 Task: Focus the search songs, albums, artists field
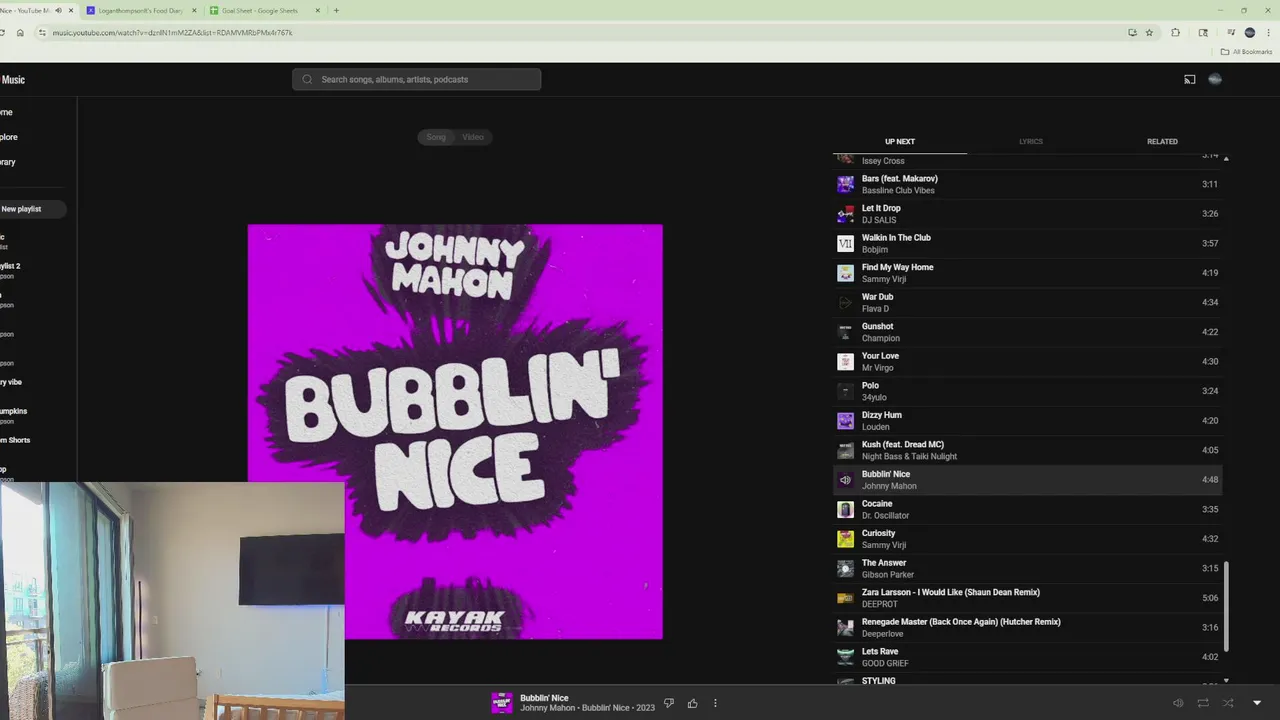417,79
